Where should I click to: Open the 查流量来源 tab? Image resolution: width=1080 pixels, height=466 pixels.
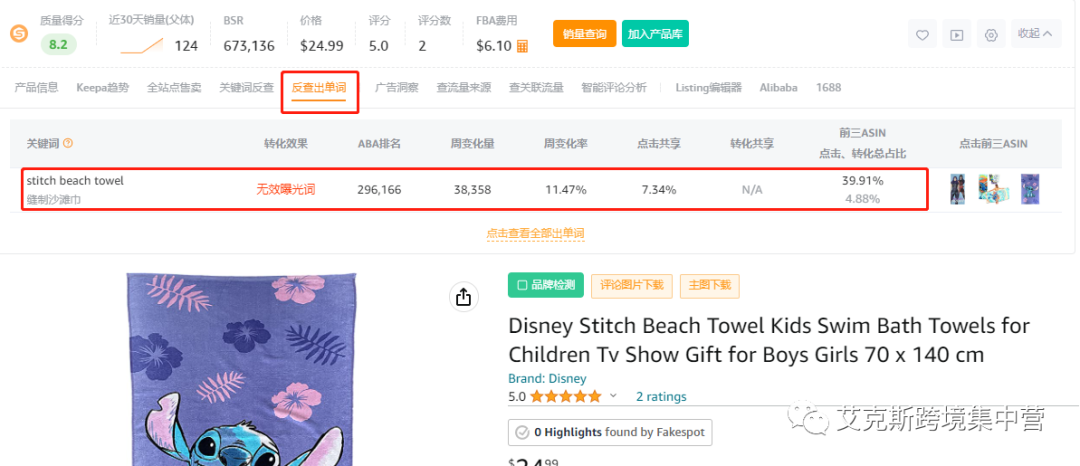(464, 87)
